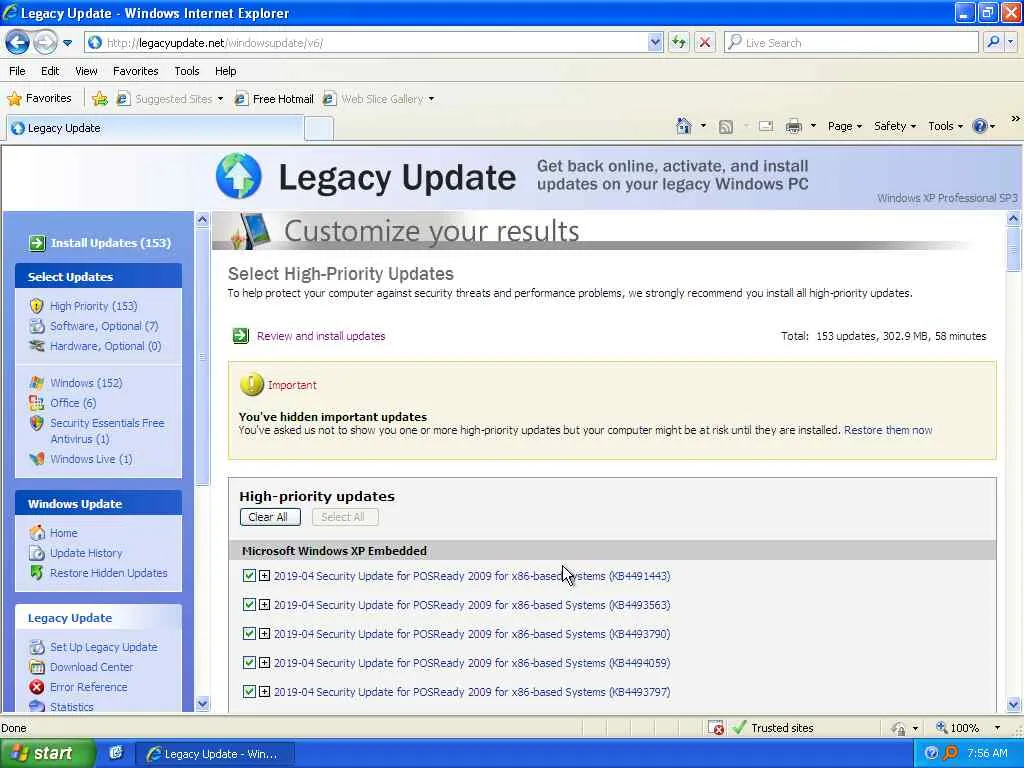This screenshot has height=768, width=1024.
Task: Uncheck the KB4493563 update checkbox
Action: pos(249,605)
